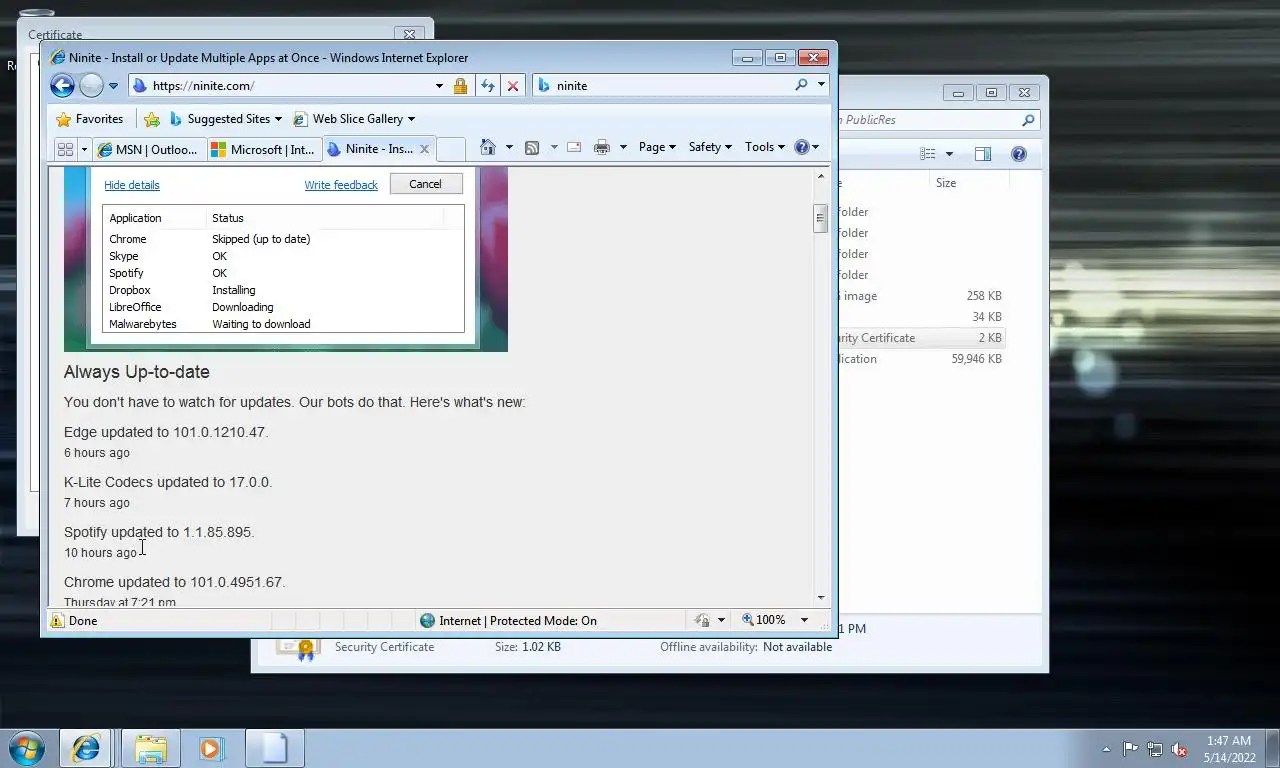
Task: Click the Print icon
Action: (x=602, y=147)
